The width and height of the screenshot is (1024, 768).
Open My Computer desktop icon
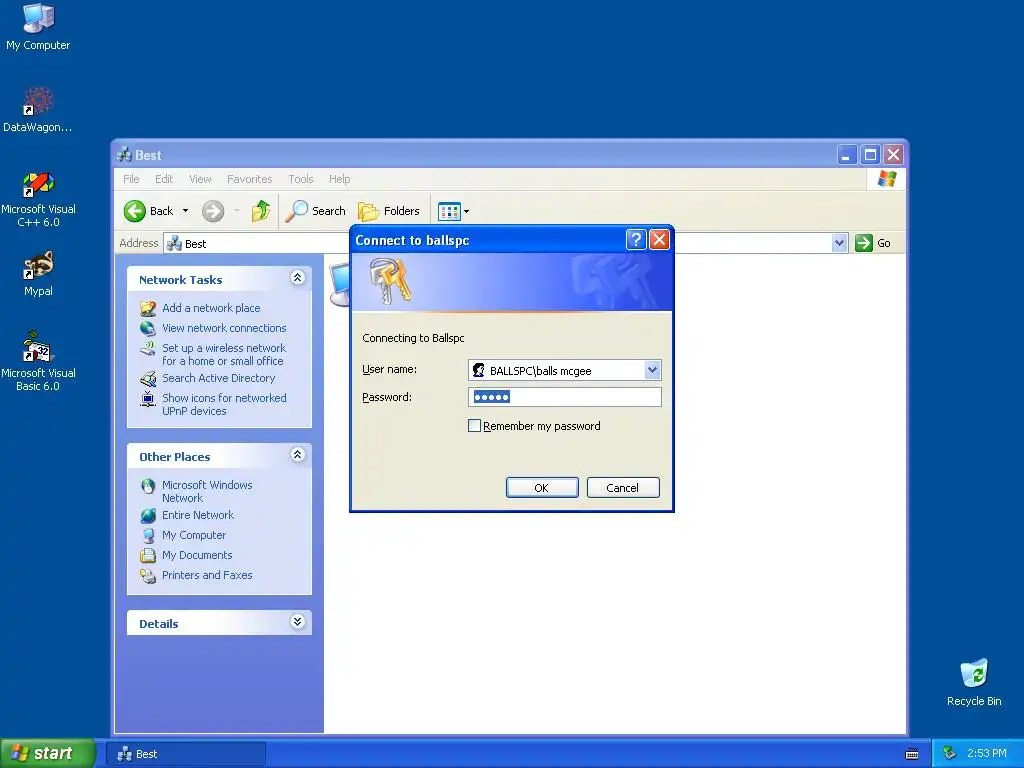pyautogui.click(x=38, y=26)
